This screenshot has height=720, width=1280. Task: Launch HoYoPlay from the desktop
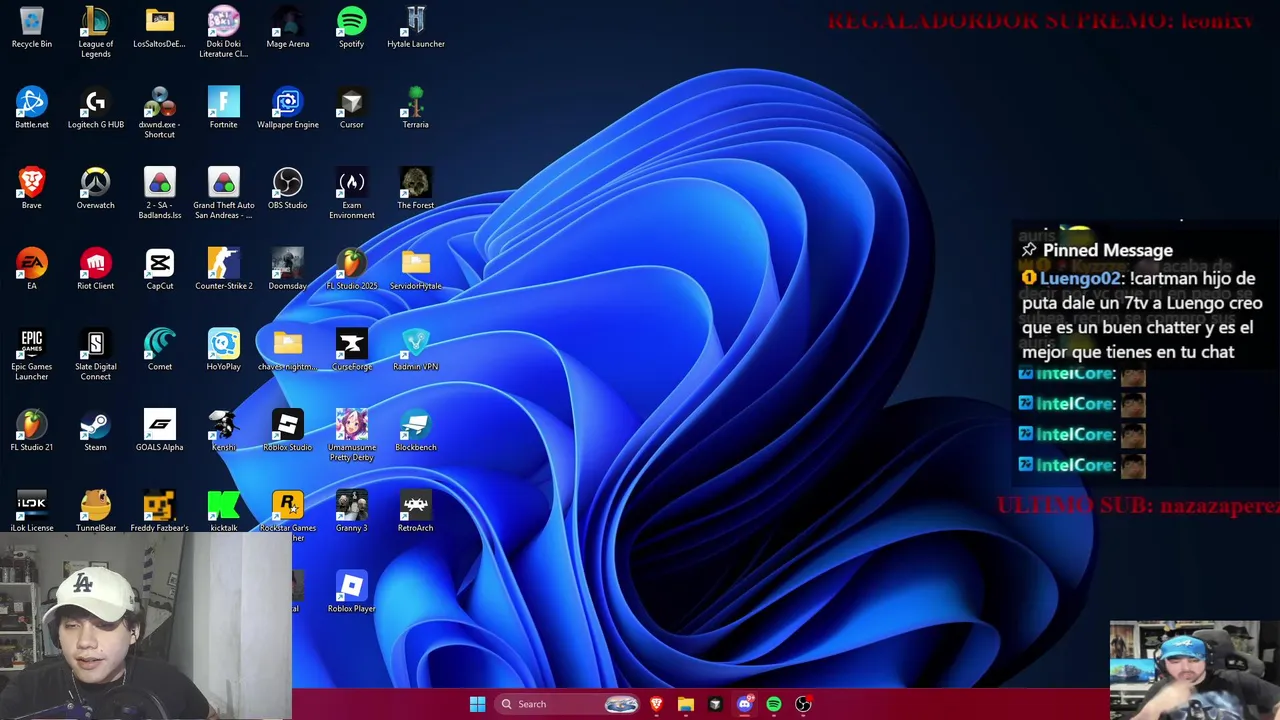tap(224, 350)
